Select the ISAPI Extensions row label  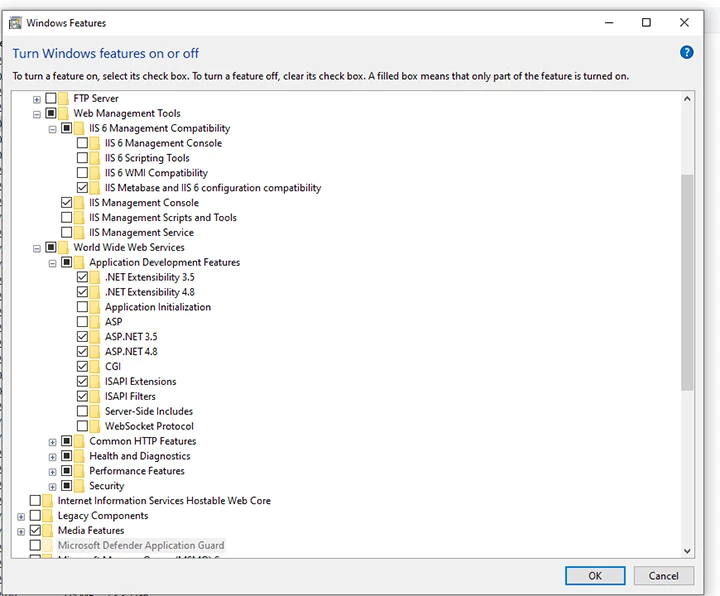[x=141, y=381]
